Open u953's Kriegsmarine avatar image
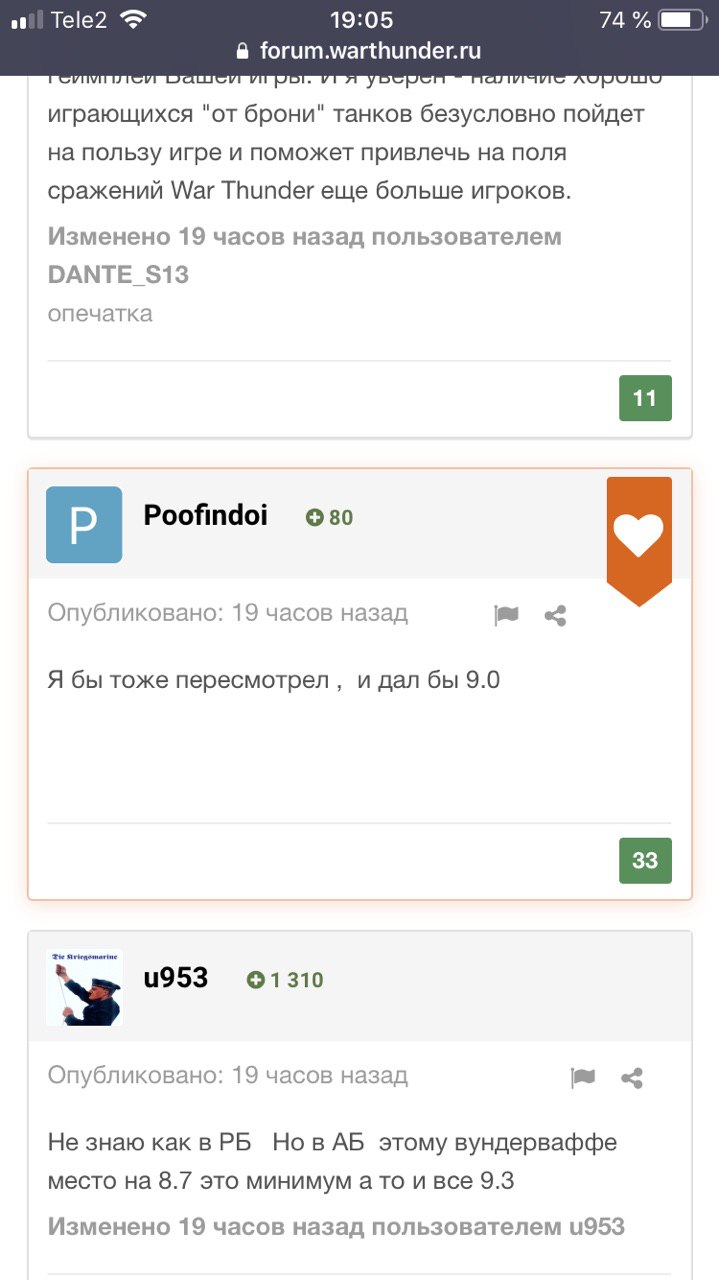The width and height of the screenshot is (719, 1280). click(84, 988)
